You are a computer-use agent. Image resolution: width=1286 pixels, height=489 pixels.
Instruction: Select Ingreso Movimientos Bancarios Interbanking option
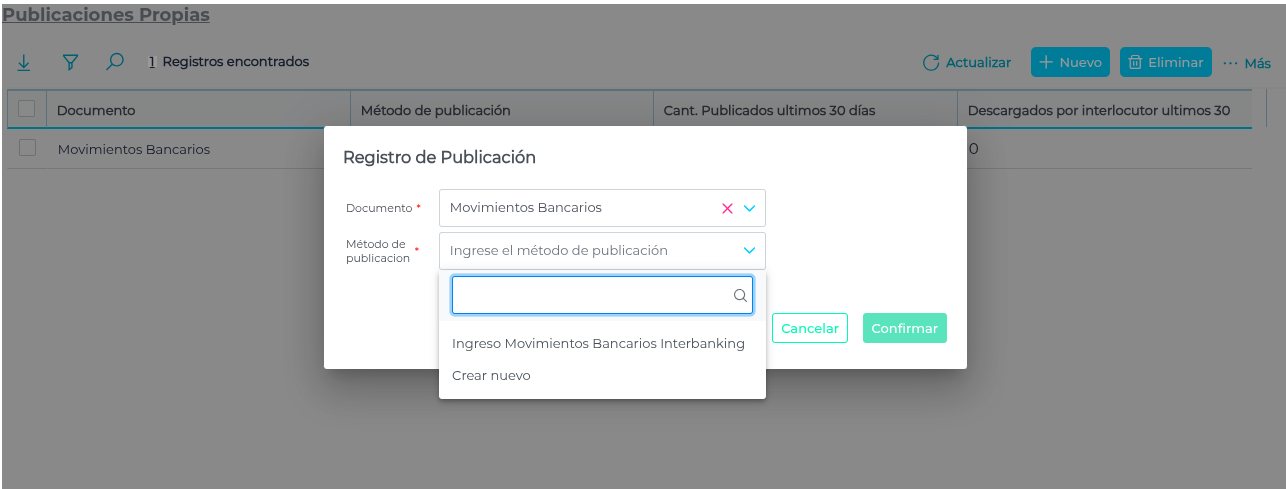point(602,343)
